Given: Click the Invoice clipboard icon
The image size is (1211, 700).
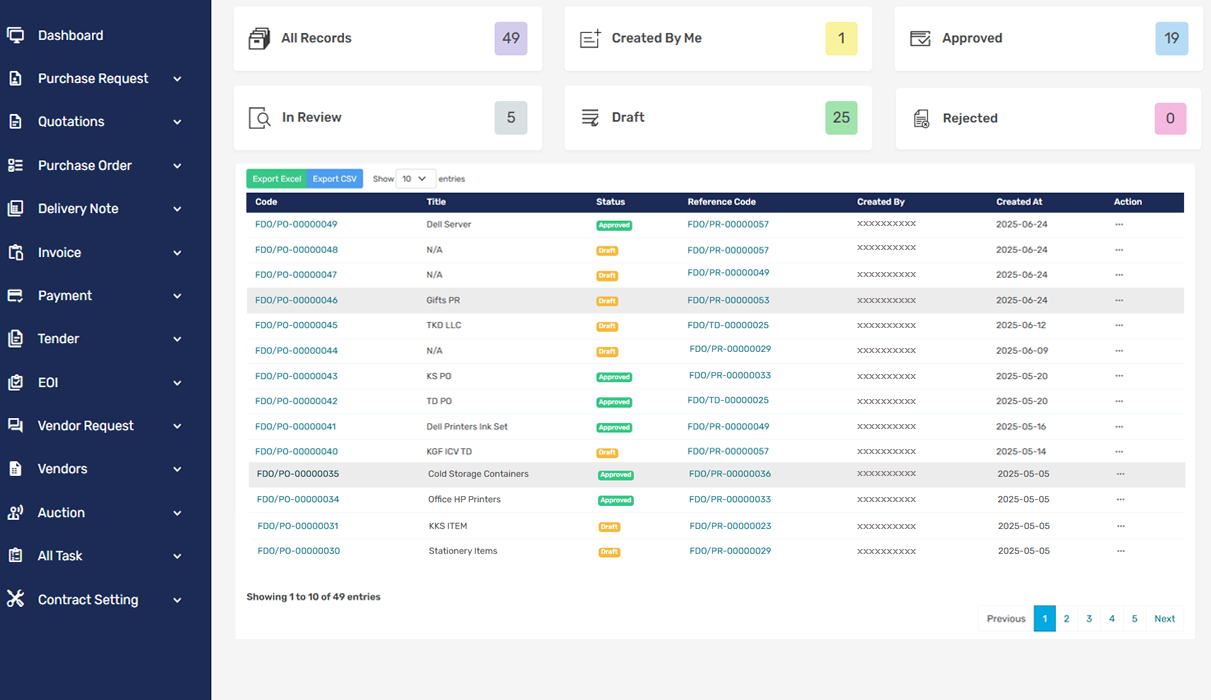Looking at the screenshot, I should [x=15, y=252].
